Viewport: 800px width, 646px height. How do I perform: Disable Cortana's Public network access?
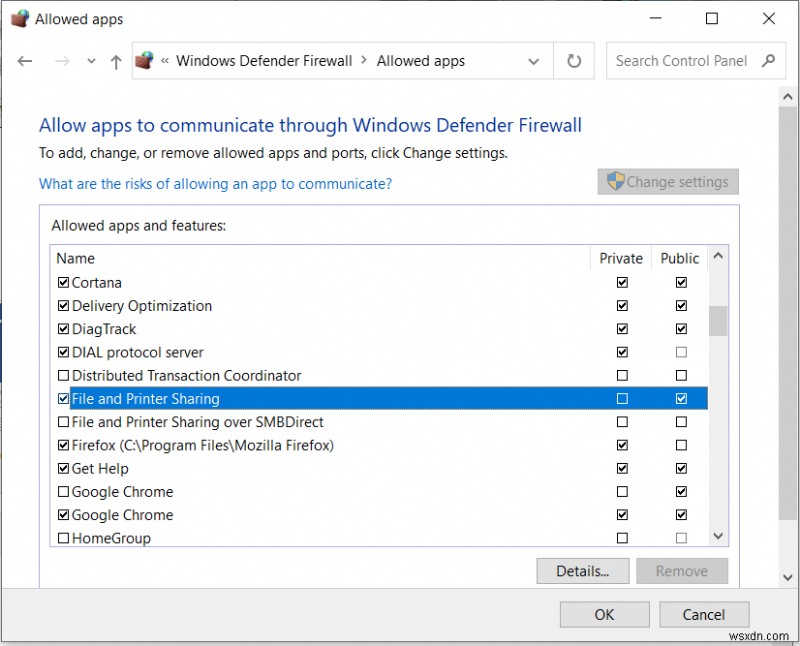tap(681, 282)
